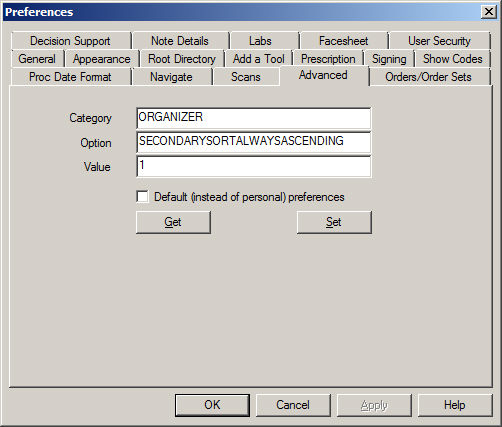This screenshot has height=427, width=502.
Task: Open the Appearance tab
Action: click(x=102, y=59)
